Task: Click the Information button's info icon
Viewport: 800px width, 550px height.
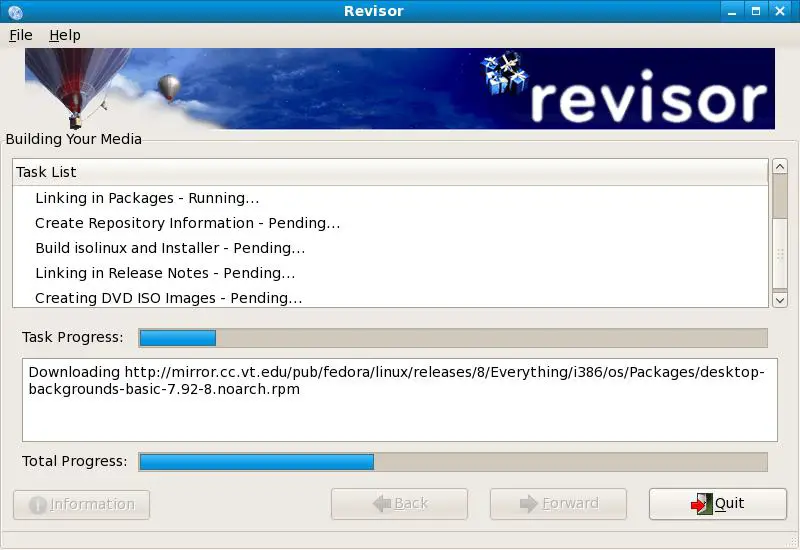Action: click(38, 505)
